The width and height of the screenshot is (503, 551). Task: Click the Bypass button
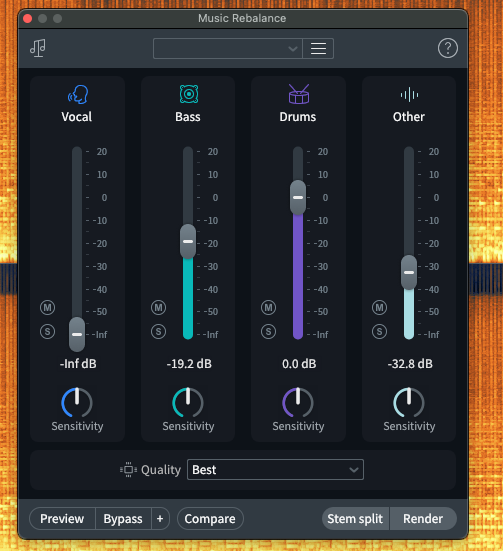(123, 519)
